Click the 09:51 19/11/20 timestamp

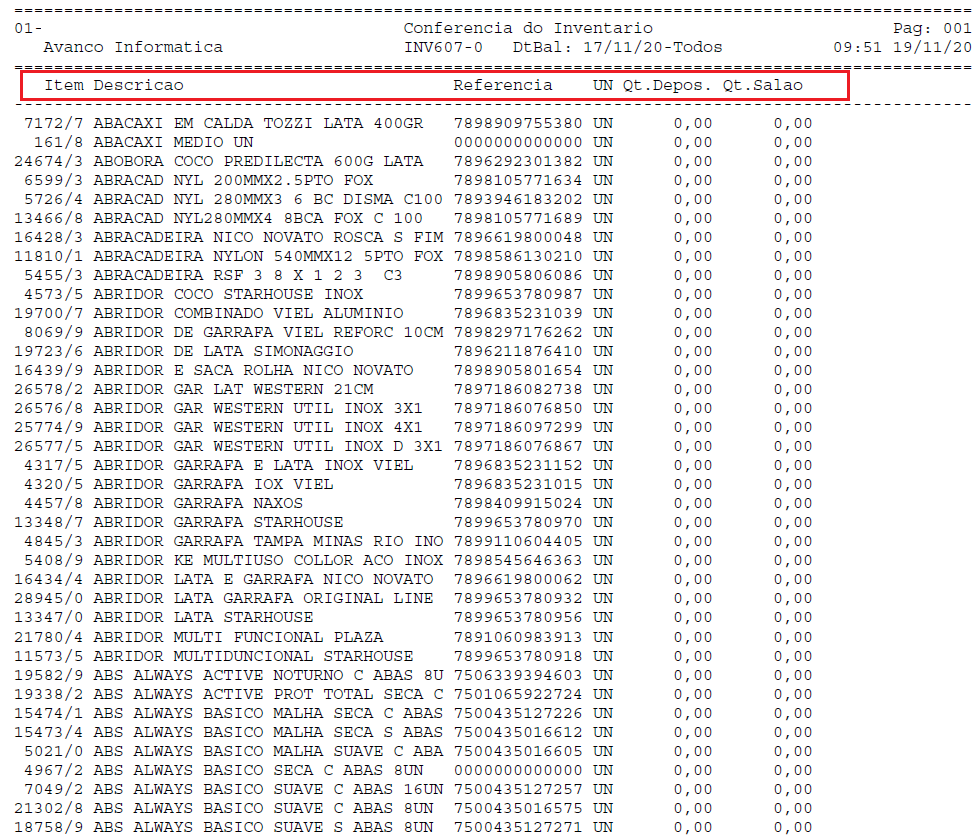902,48
